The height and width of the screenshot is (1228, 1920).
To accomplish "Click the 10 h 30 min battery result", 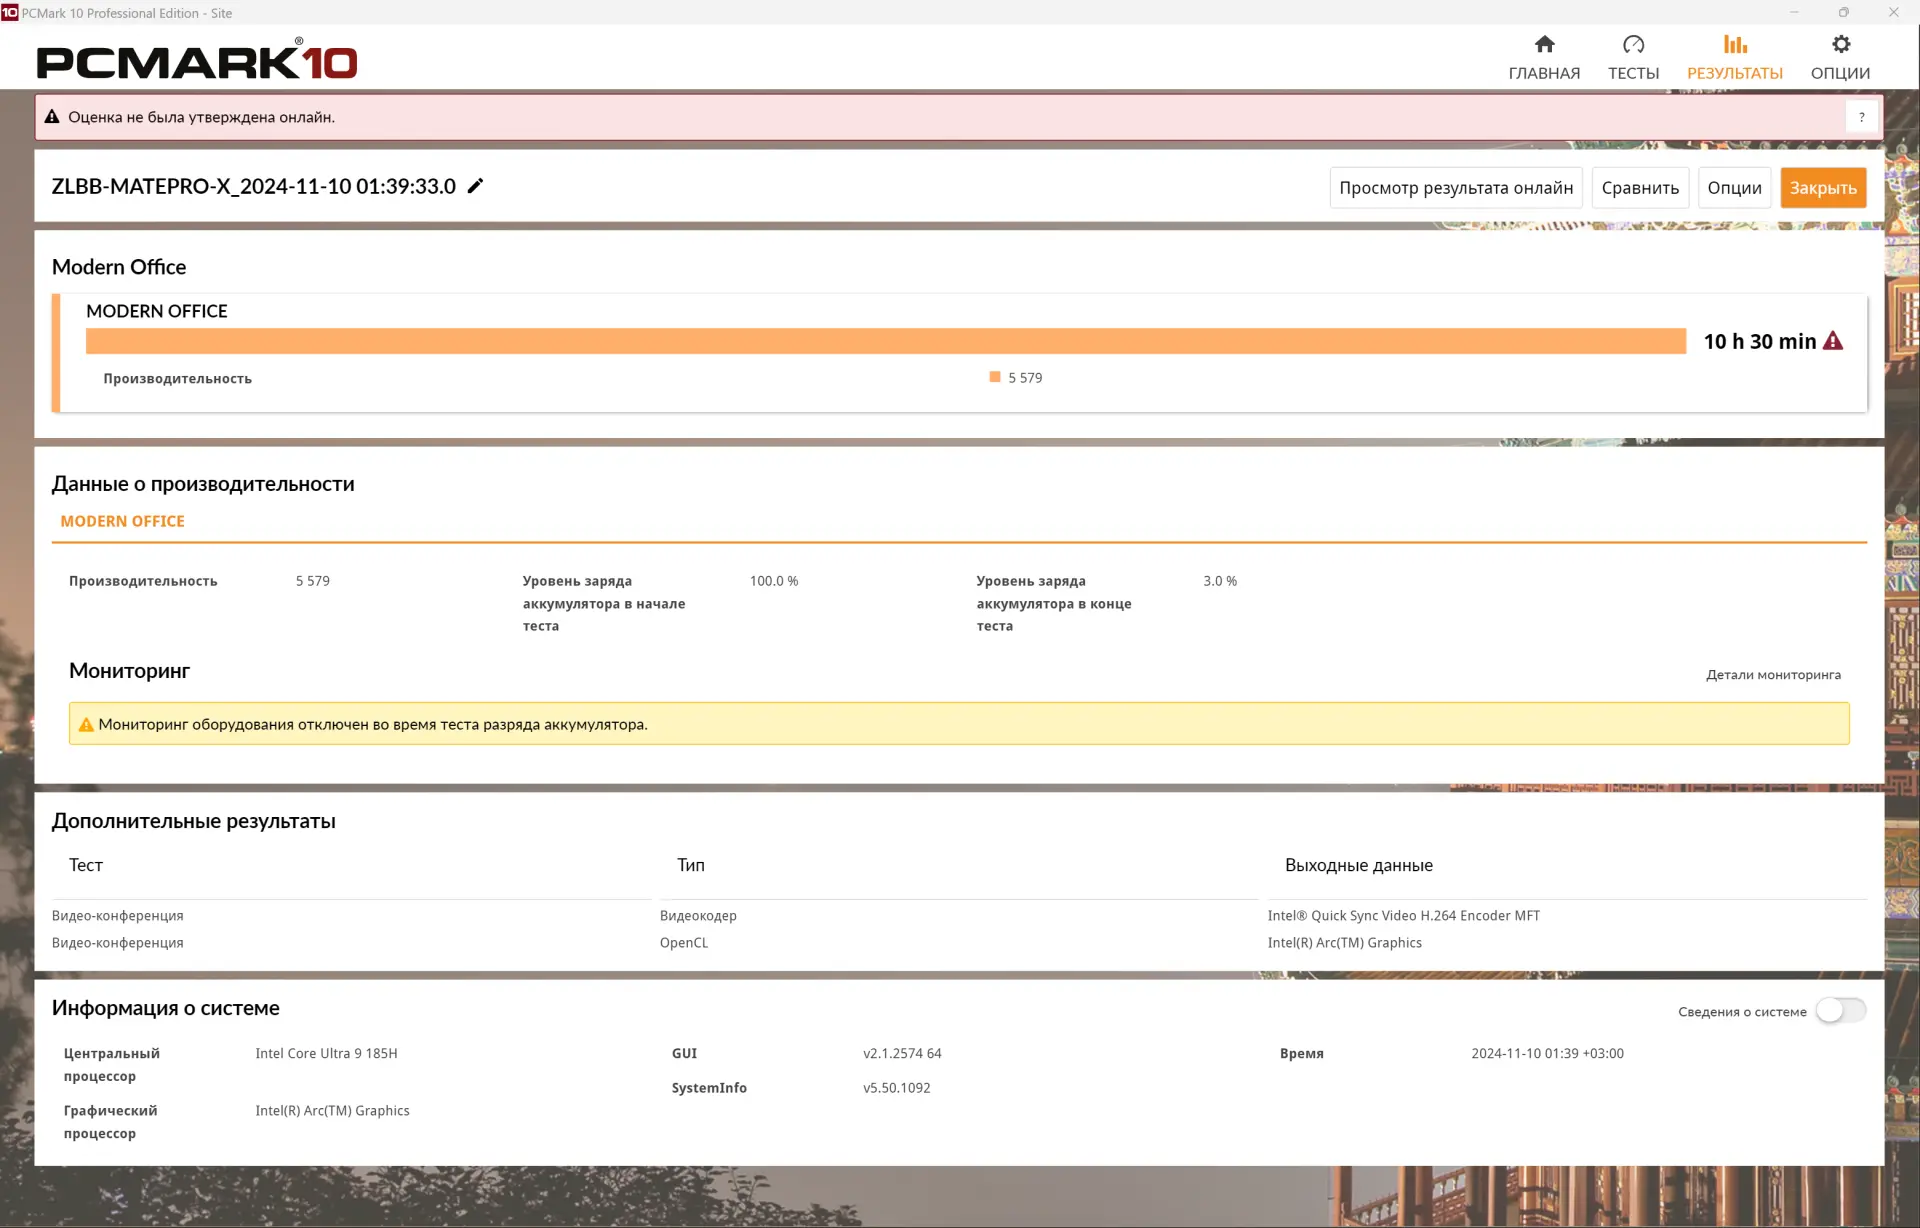I will (x=1760, y=342).
